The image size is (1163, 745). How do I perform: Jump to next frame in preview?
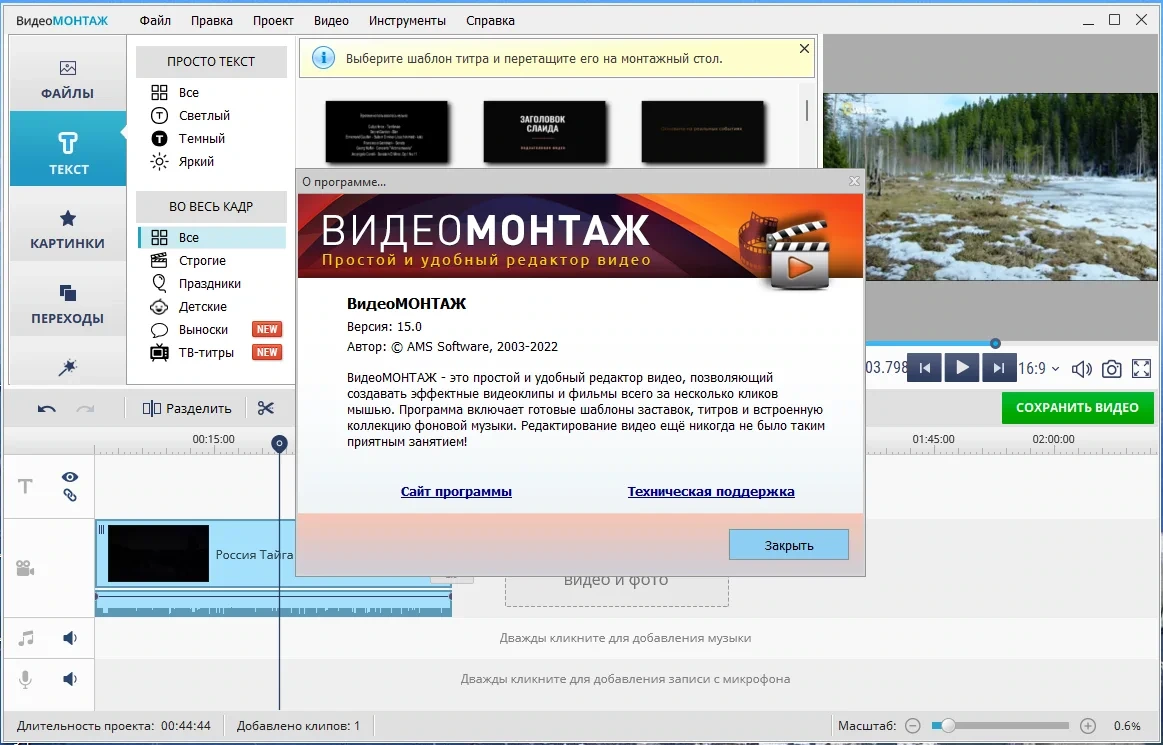click(x=998, y=367)
